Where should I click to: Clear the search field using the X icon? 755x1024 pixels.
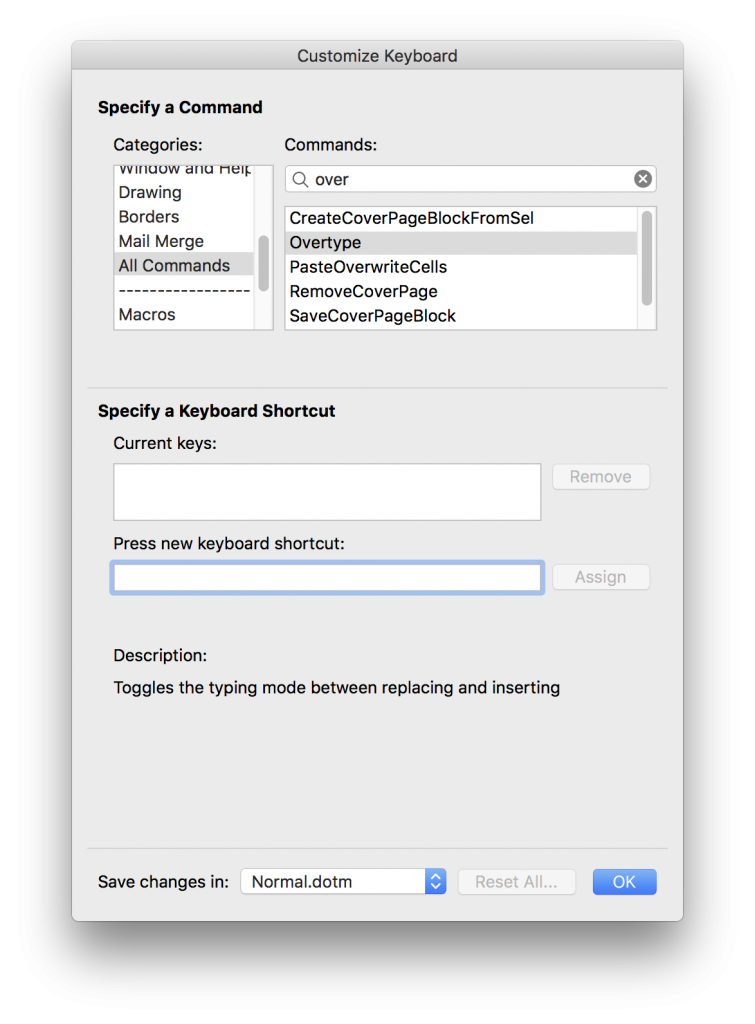click(x=642, y=178)
